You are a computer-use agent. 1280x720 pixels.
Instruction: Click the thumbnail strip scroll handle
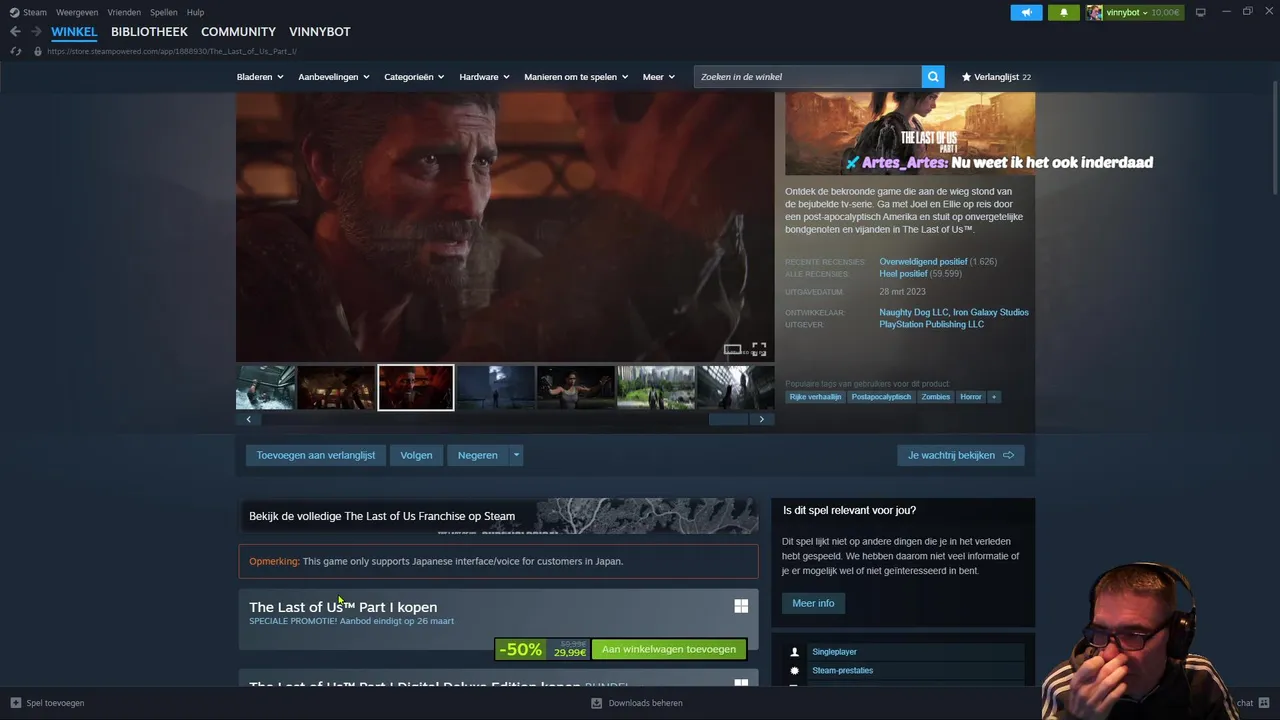point(728,419)
